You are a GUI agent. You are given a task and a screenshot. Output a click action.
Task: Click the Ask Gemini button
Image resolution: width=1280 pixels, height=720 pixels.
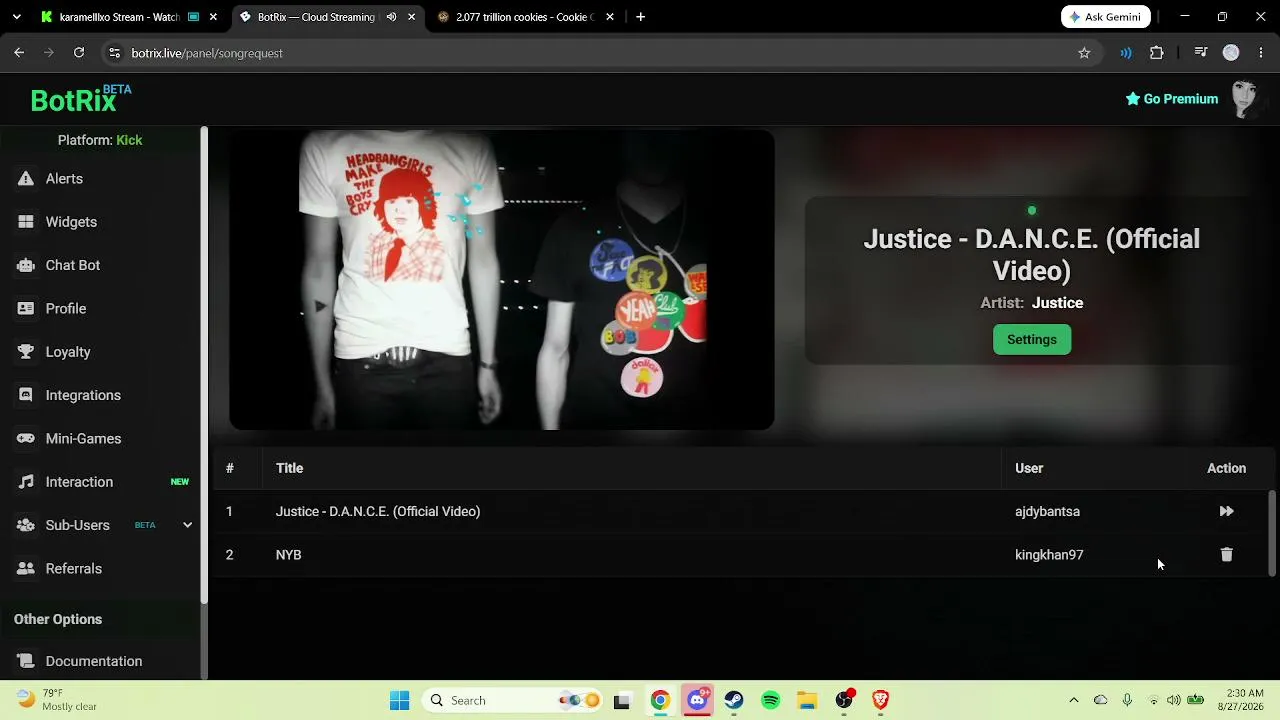point(1106,17)
